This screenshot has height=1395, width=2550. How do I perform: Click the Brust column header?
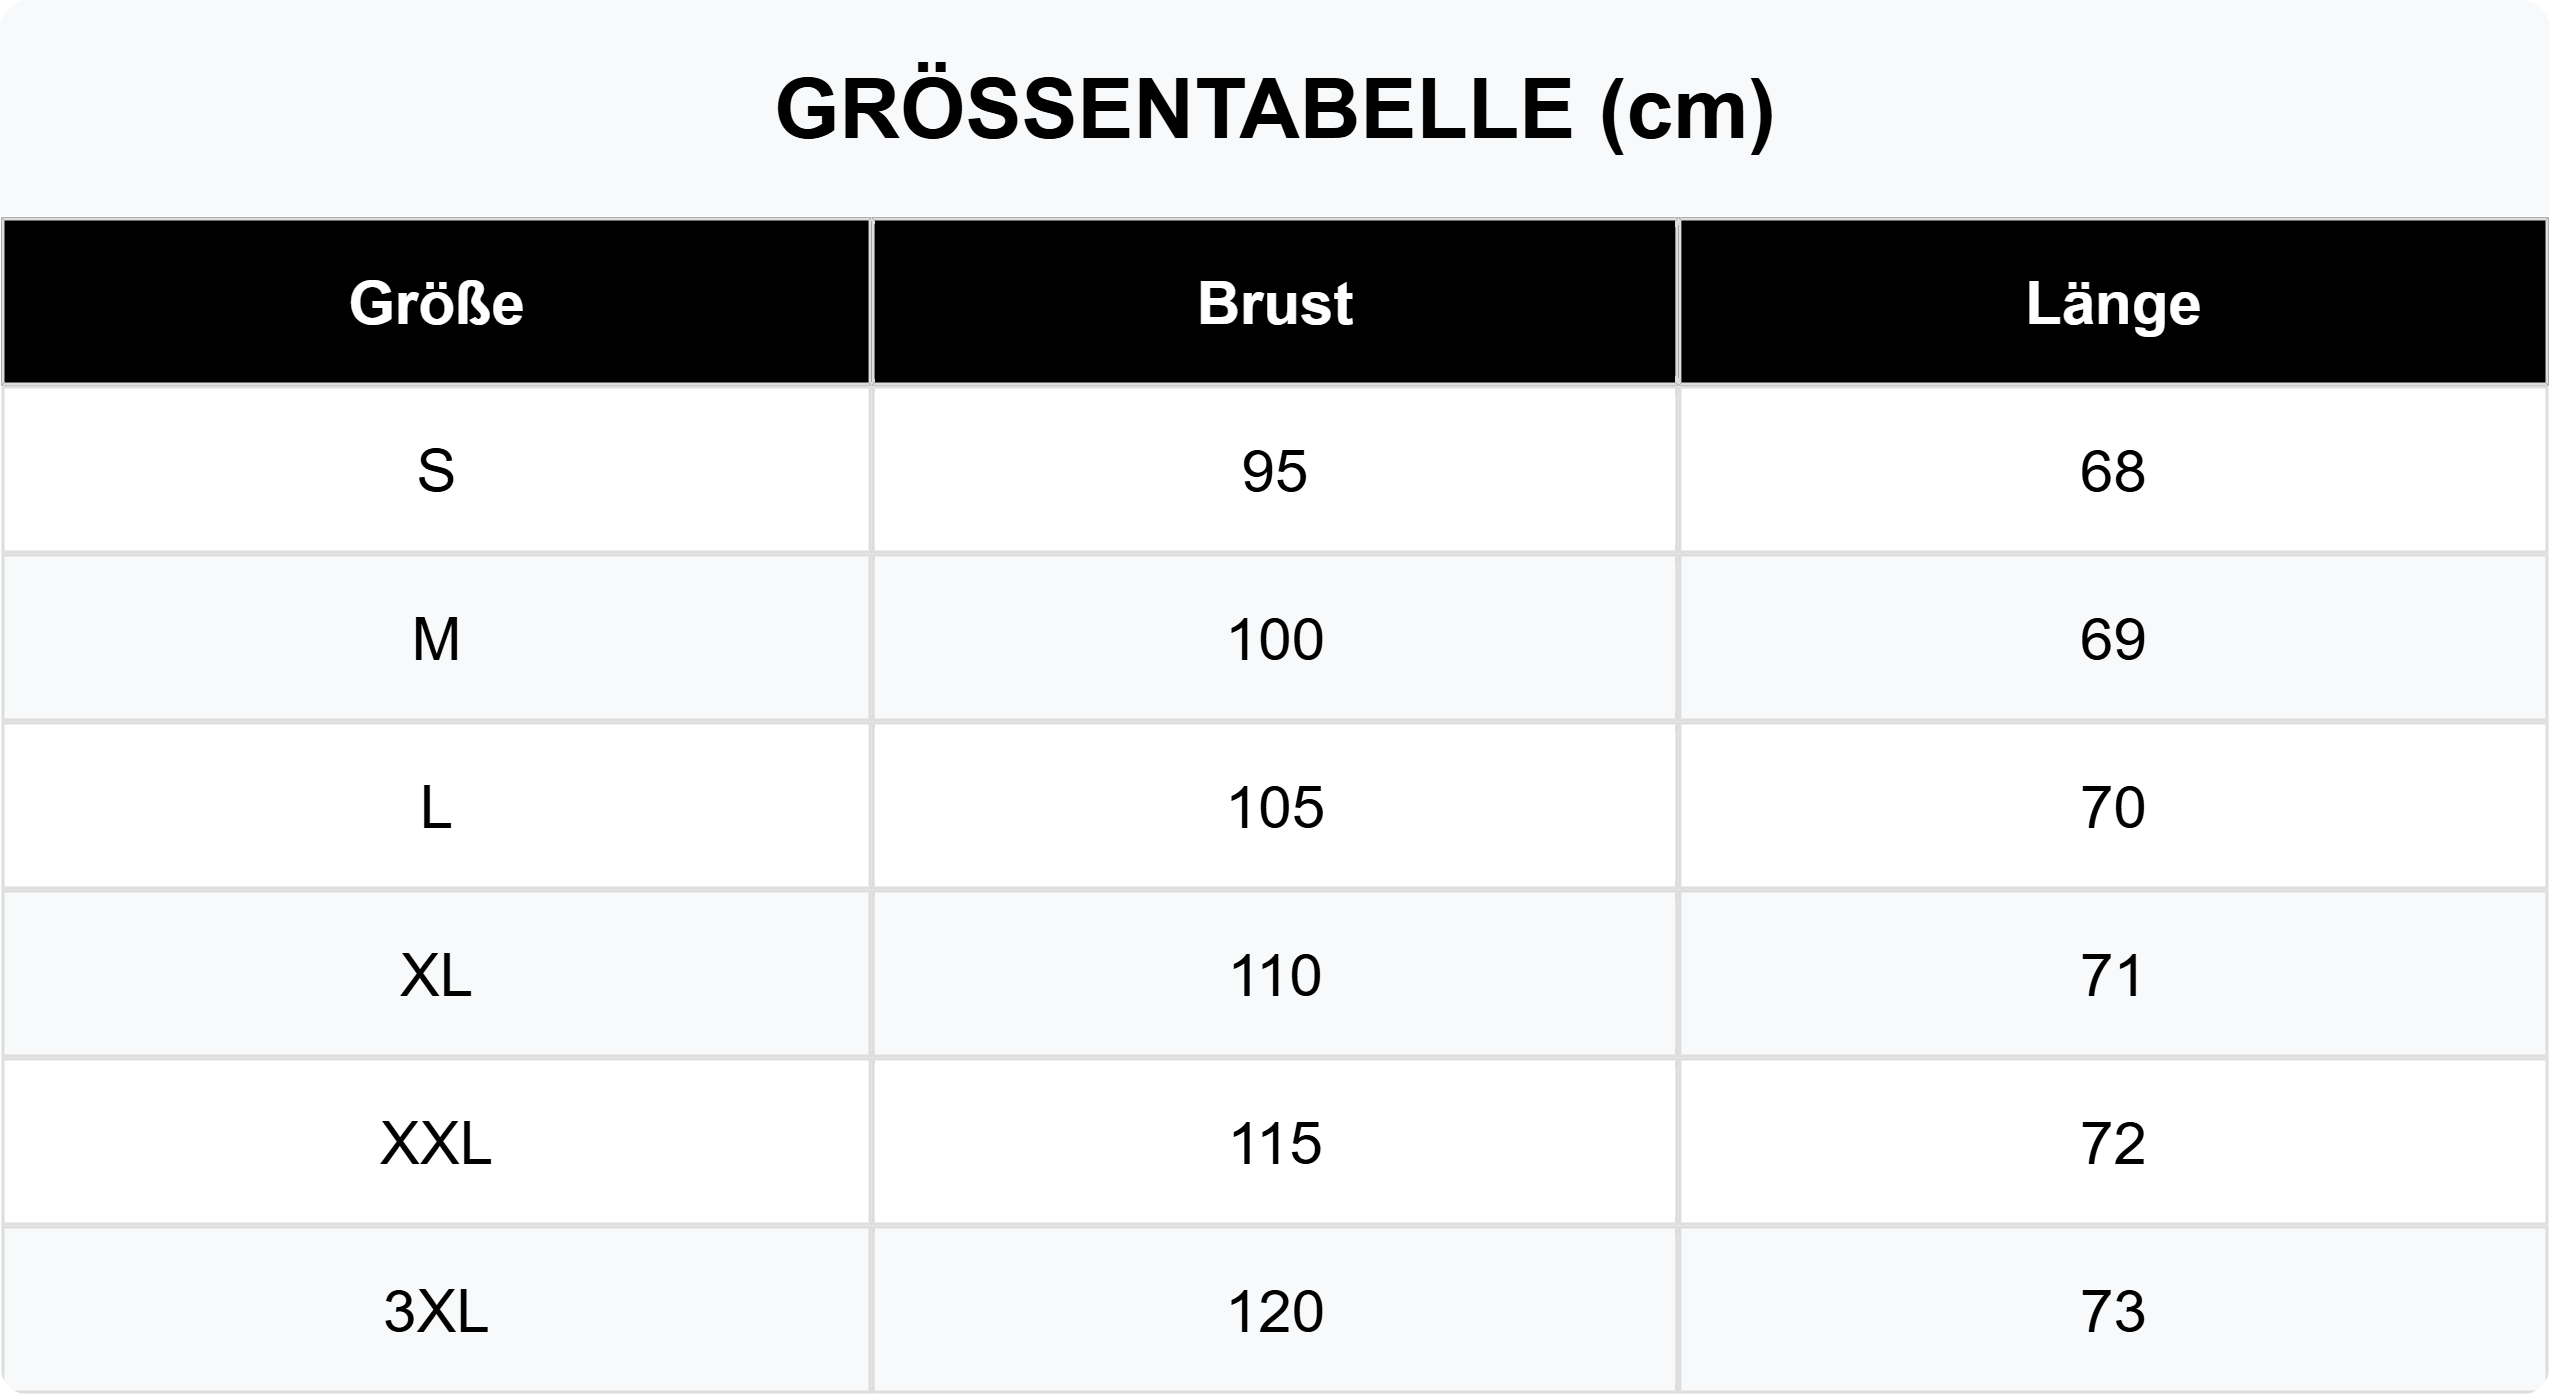(1275, 303)
